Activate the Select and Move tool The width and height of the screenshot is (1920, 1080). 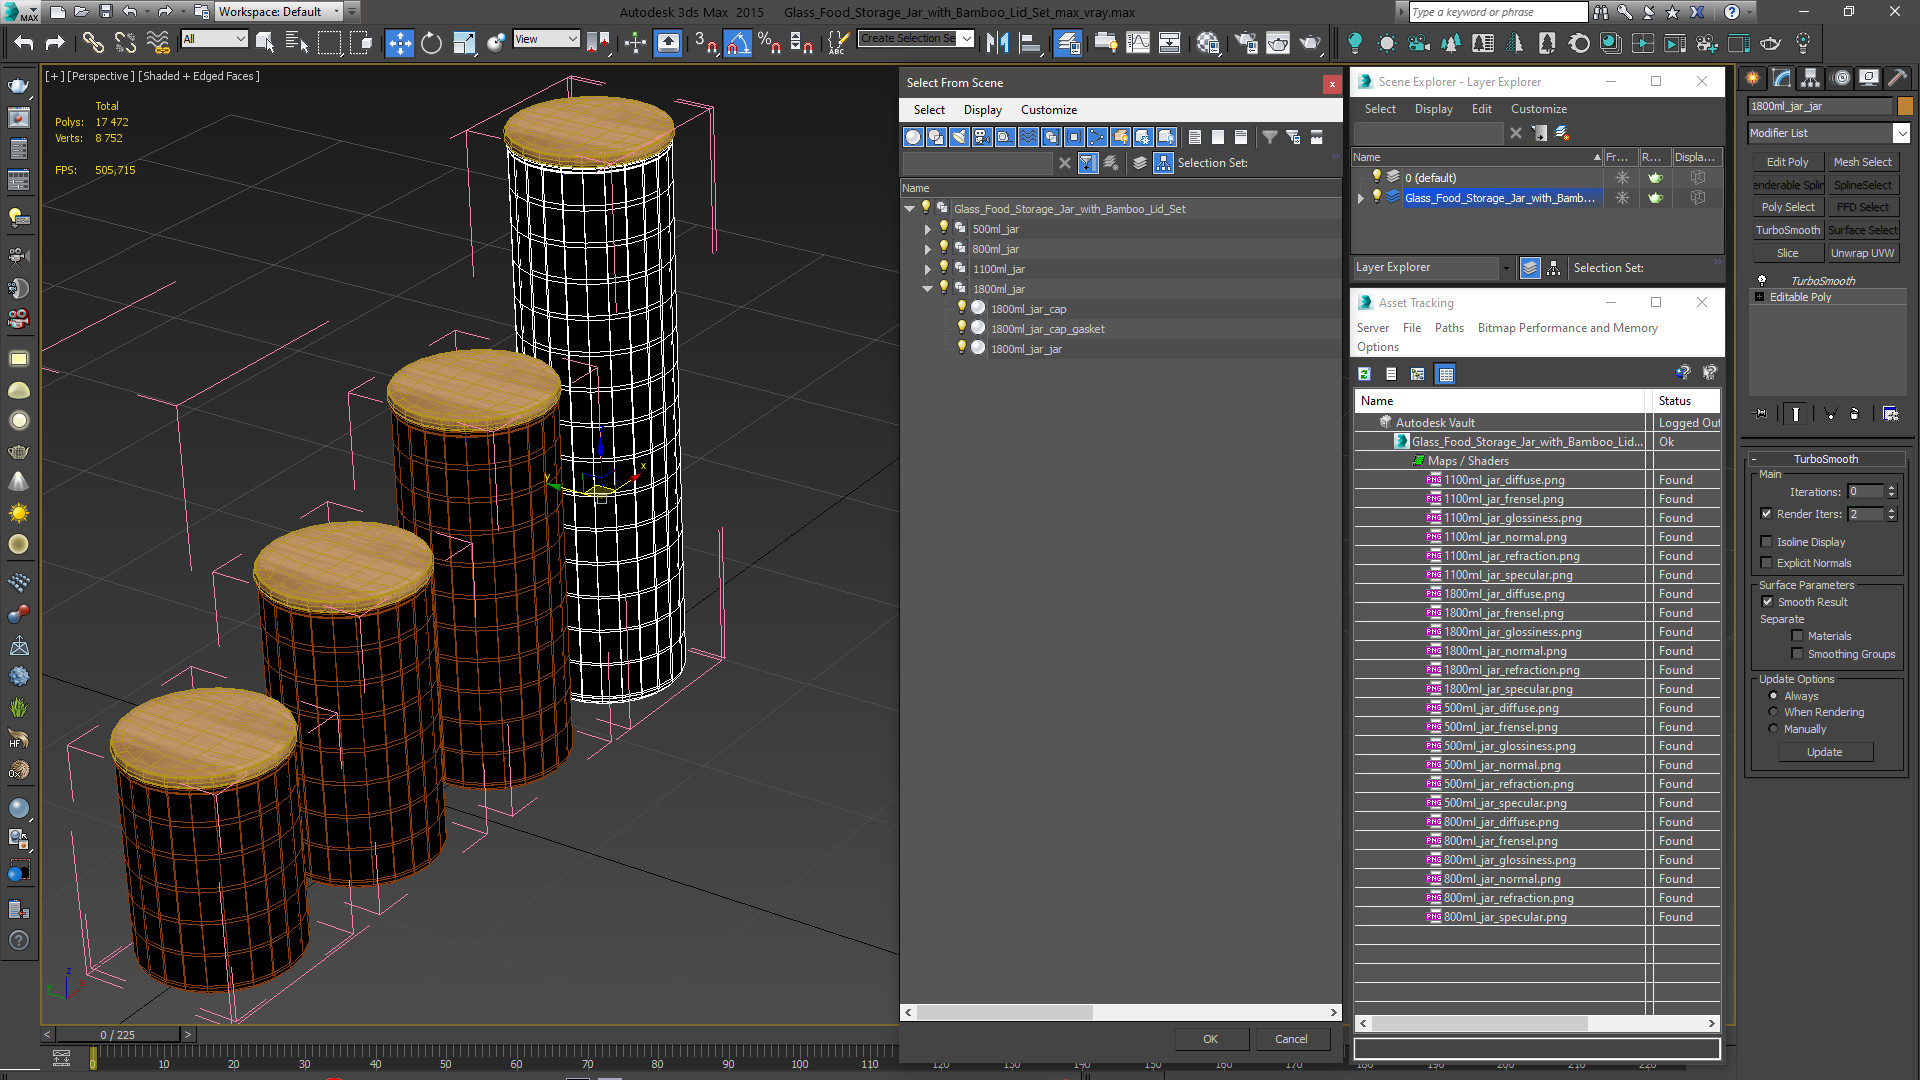point(399,42)
